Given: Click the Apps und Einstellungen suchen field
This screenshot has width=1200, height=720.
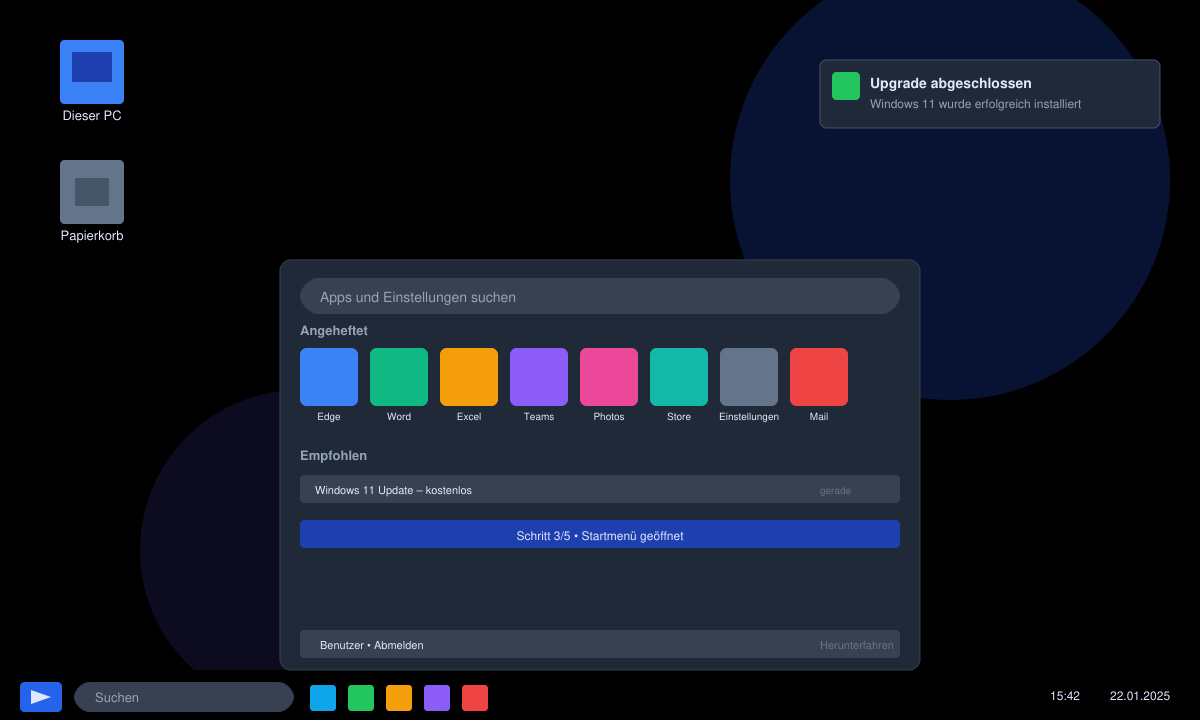Looking at the screenshot, I should 600,296.
